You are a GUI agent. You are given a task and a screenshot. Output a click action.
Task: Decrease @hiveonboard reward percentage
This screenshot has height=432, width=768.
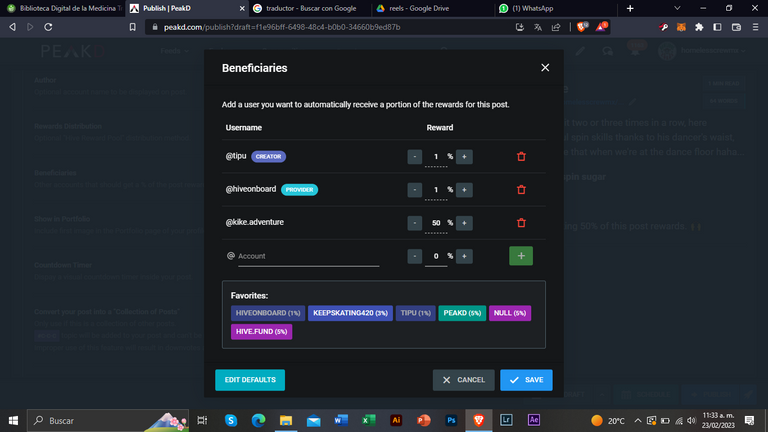click(414, 190)
